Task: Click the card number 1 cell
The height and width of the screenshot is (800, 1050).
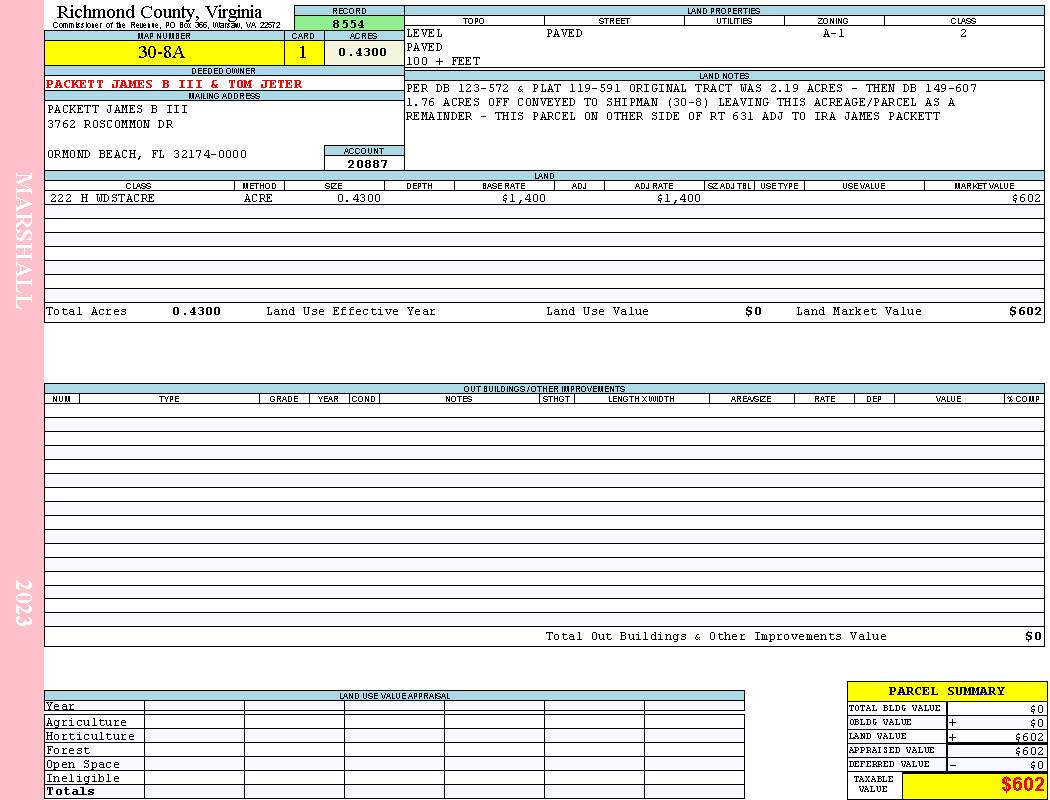Action: coord(303,52)
